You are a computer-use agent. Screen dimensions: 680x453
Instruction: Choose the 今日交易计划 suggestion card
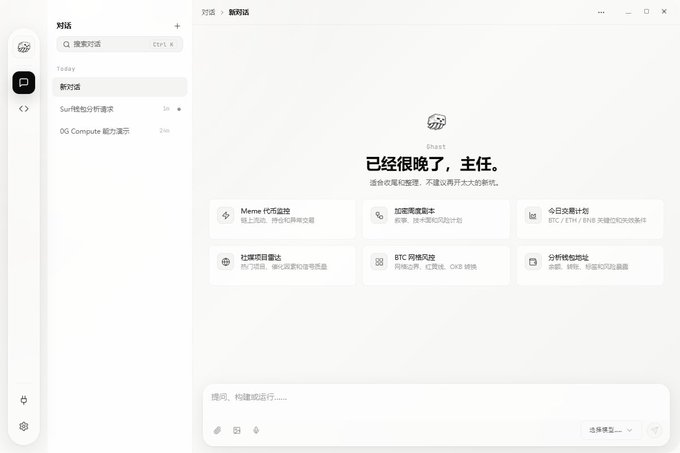pyautogui.click(x=590, y=219)
